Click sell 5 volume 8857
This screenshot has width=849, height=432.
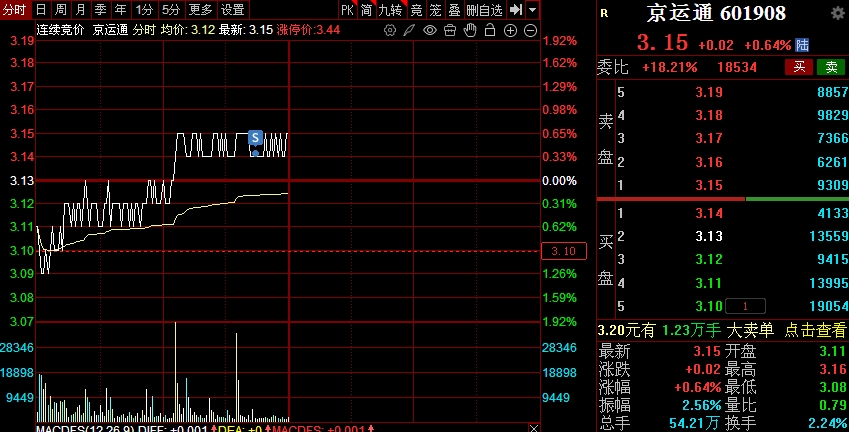(x=833, y=92)
